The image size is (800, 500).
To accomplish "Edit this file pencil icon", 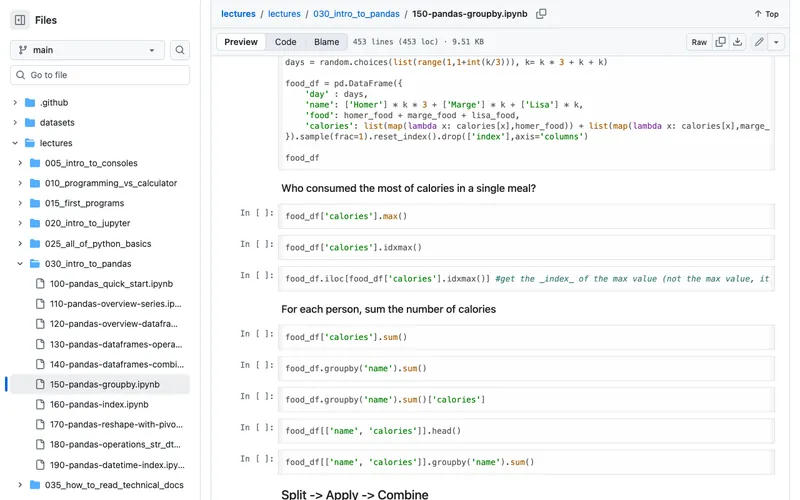I will (x=759, y=42).
